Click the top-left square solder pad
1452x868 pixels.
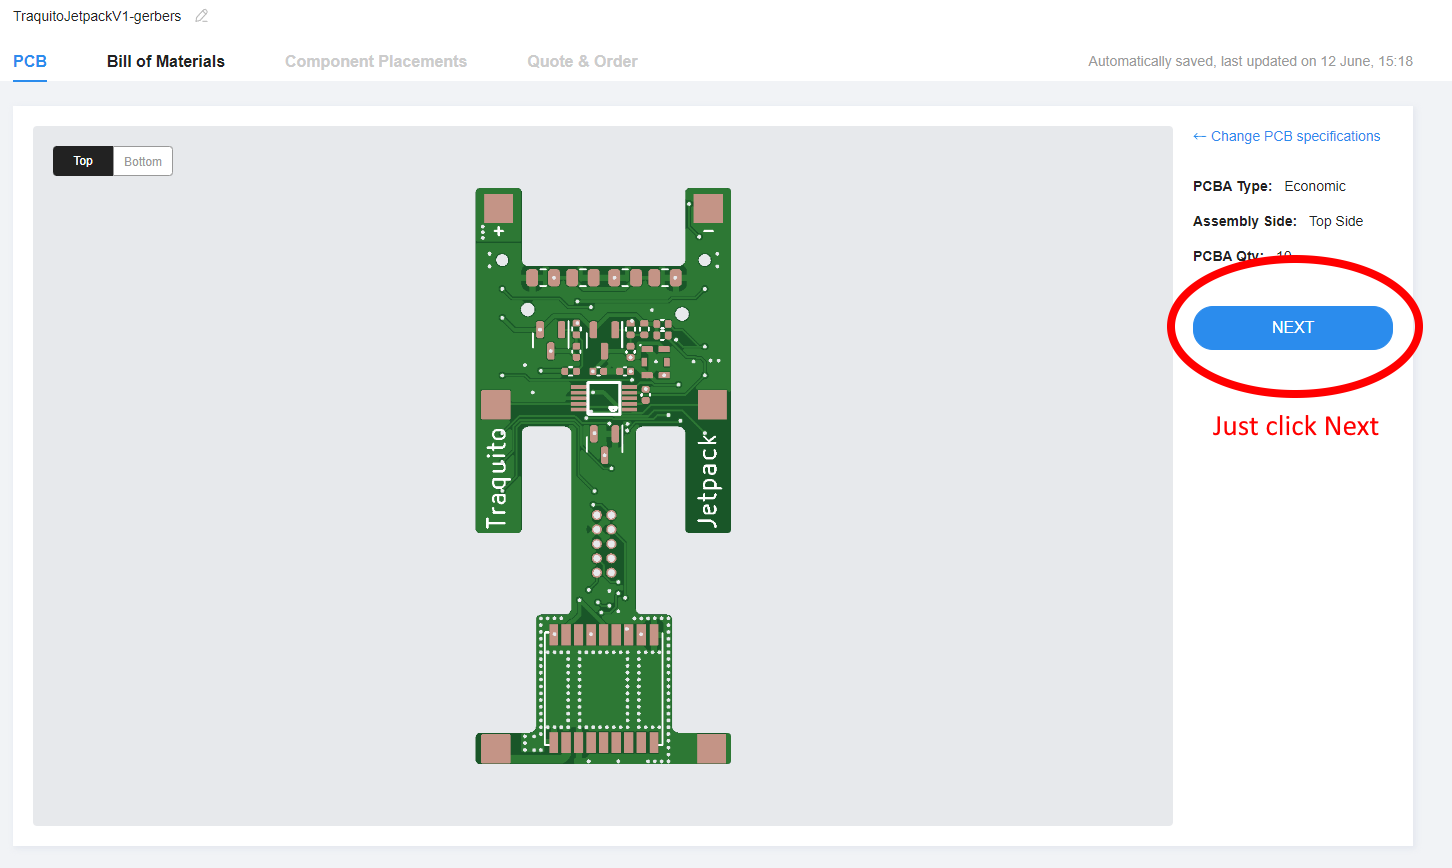click(x=498, y=208)
